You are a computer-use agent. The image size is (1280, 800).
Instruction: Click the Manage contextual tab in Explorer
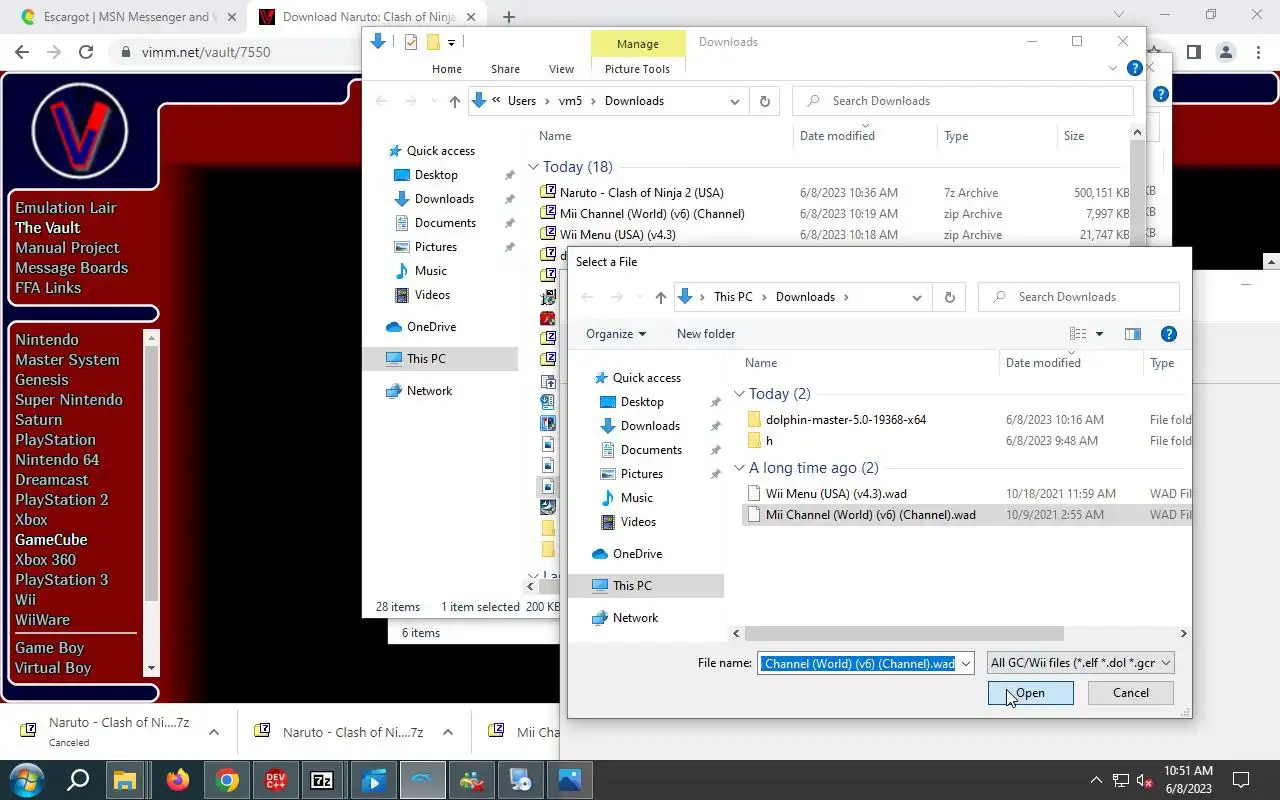coord(638,44)
